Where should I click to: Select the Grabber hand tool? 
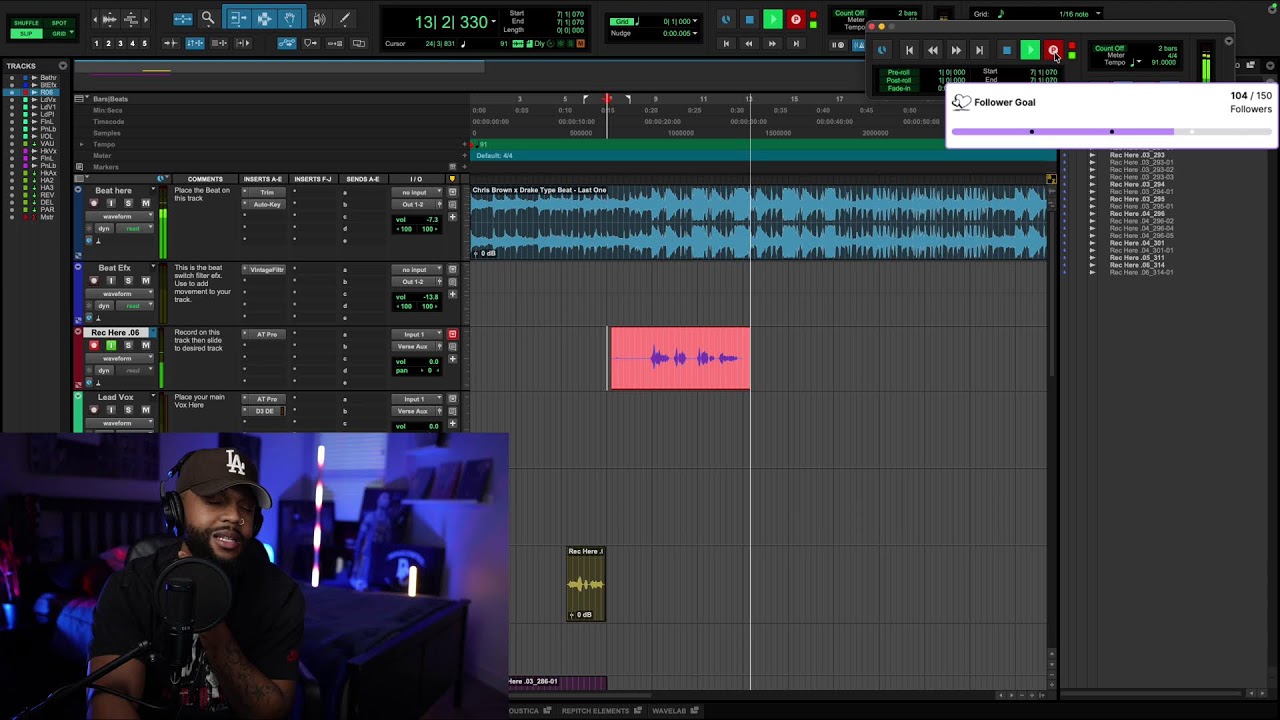point(289,18)
